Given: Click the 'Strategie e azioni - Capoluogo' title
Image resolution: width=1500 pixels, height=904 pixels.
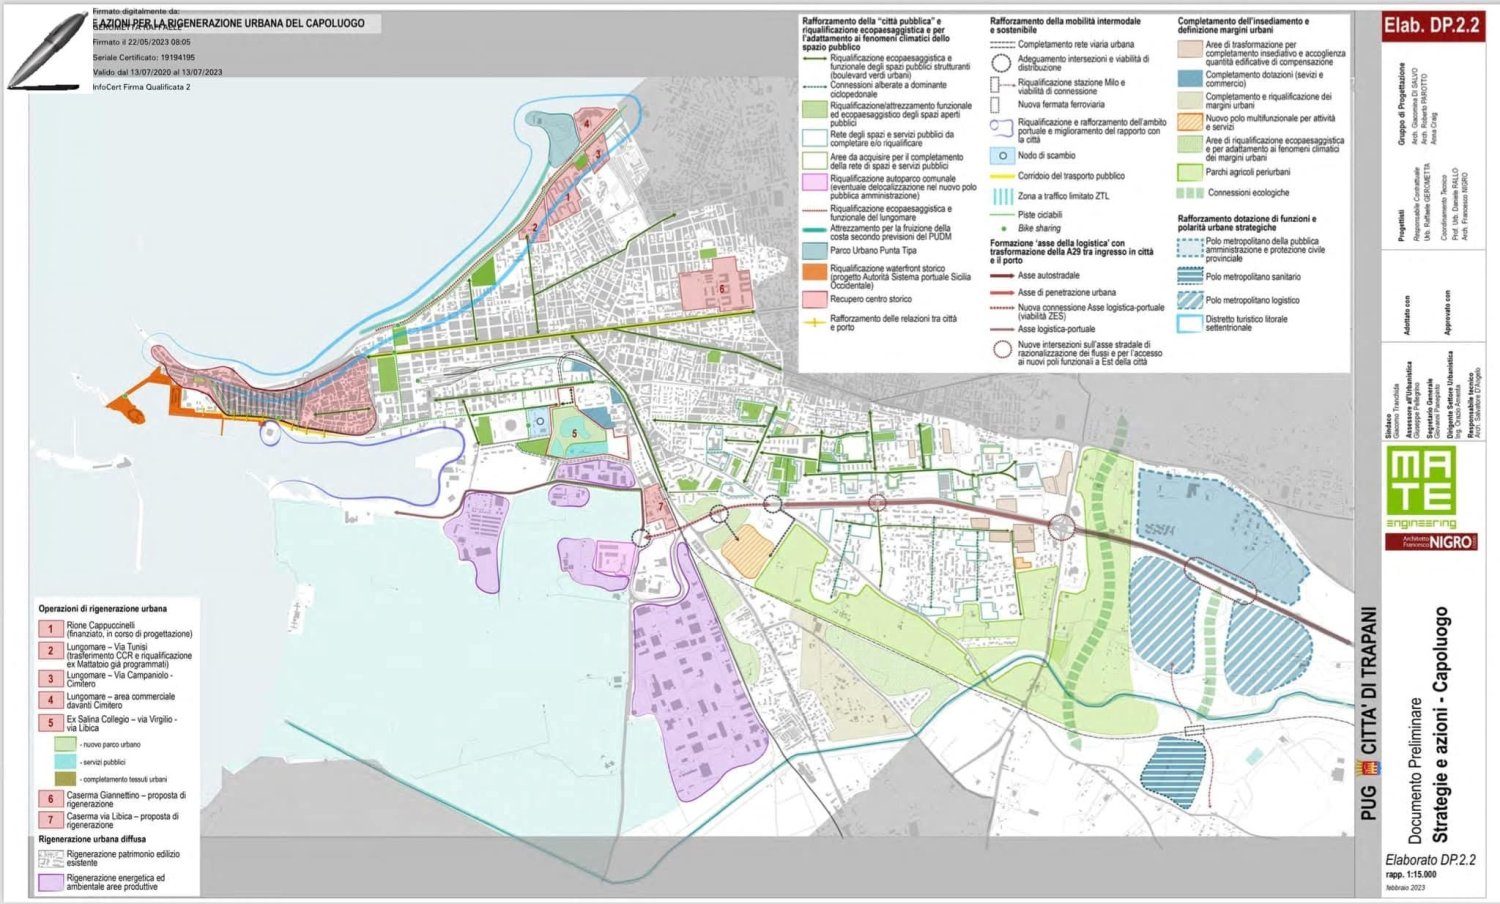Looking at the screenshot, I should pyautogui.click(x=1441, y=724).
